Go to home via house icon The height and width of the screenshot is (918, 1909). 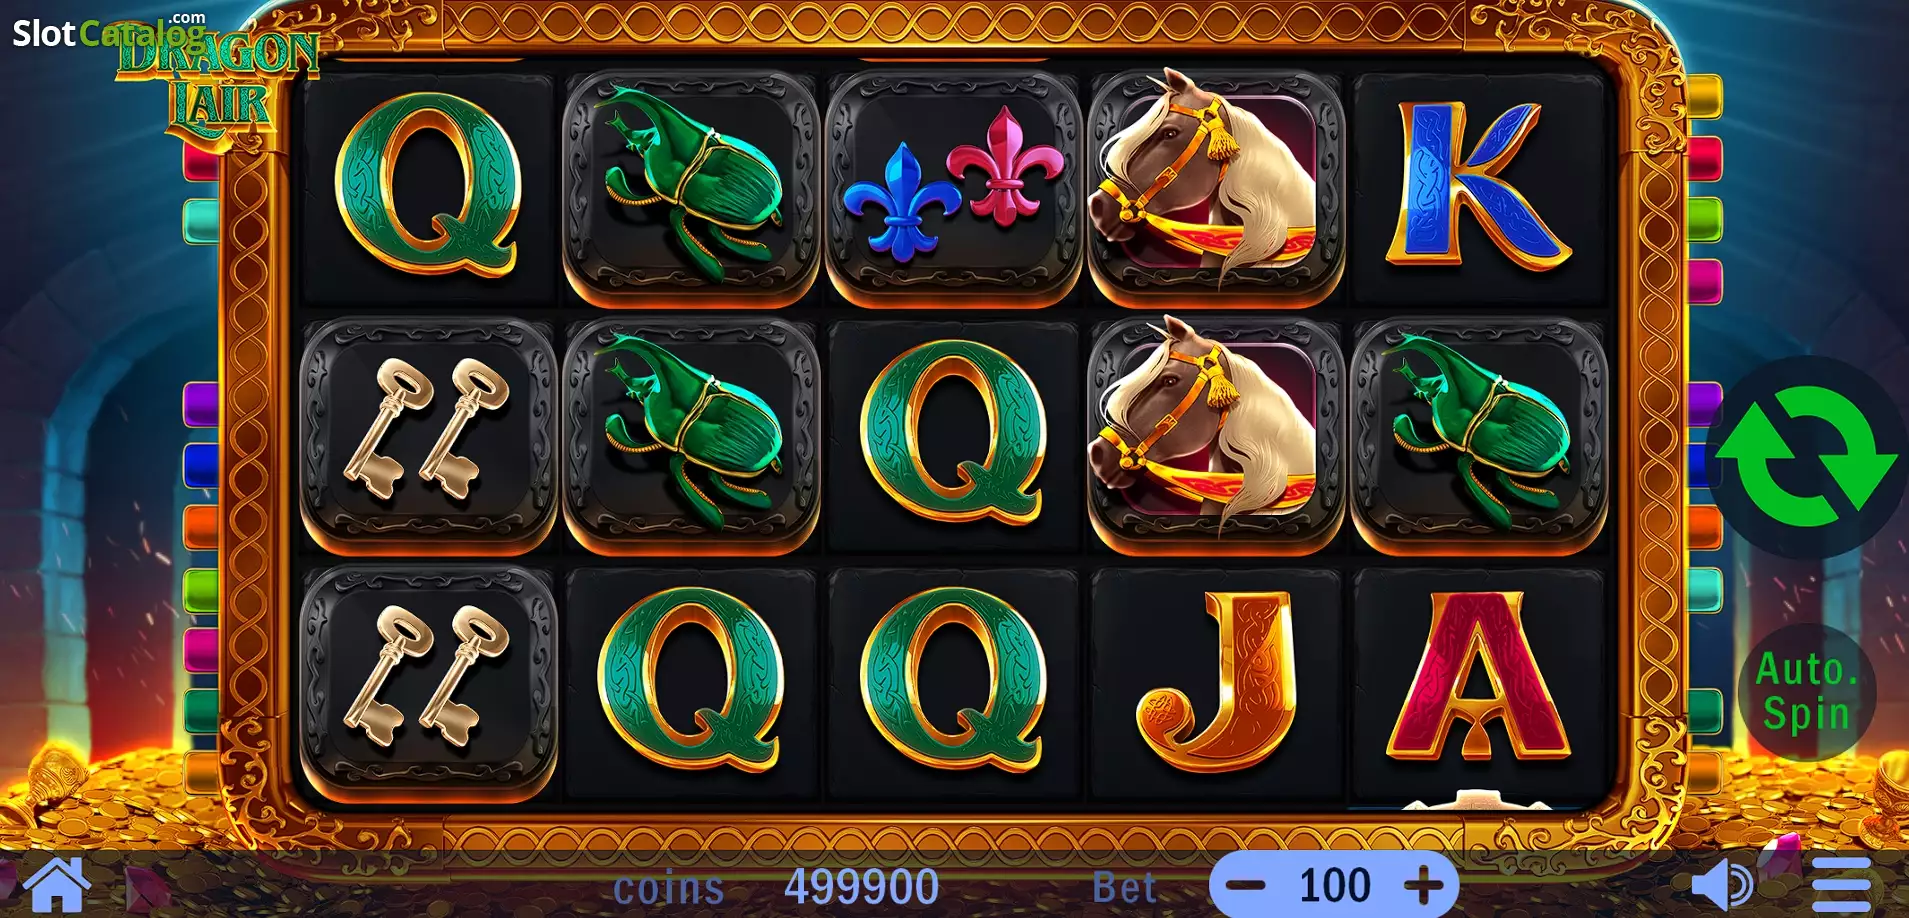coord(57,884)
